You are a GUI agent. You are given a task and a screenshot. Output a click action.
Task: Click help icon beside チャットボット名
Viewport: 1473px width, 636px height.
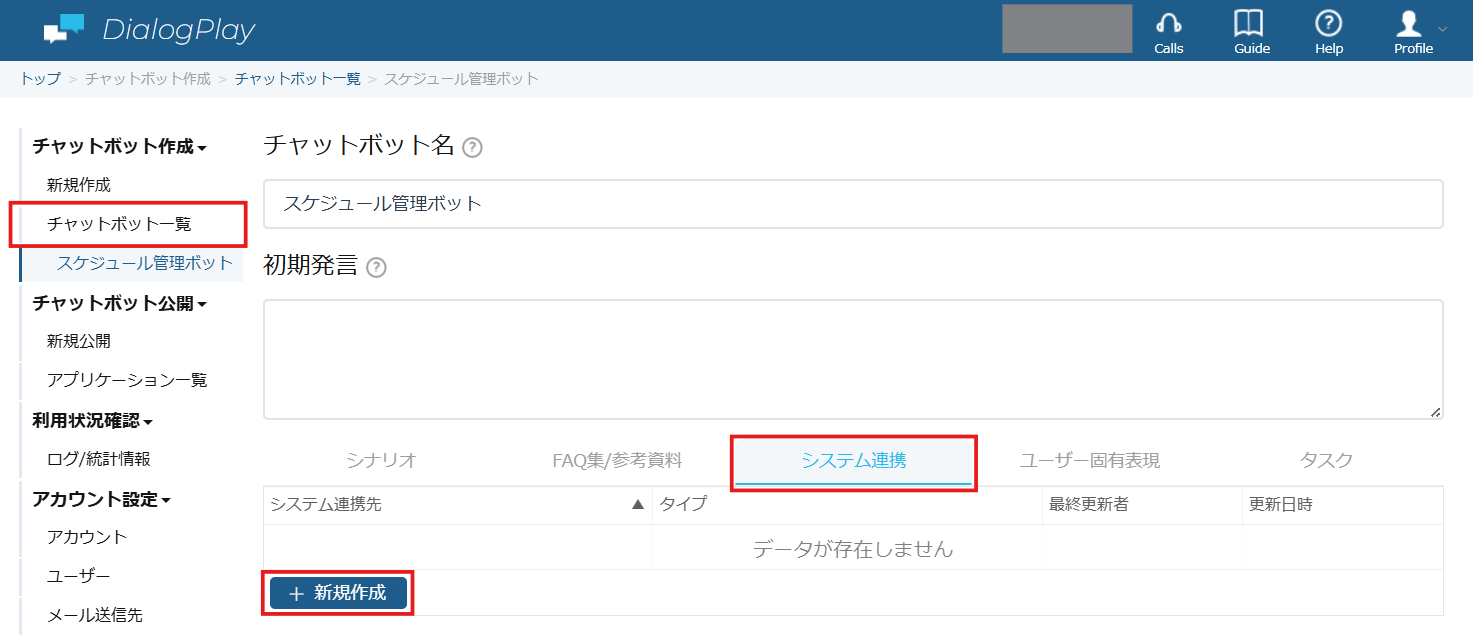[473, 148]
